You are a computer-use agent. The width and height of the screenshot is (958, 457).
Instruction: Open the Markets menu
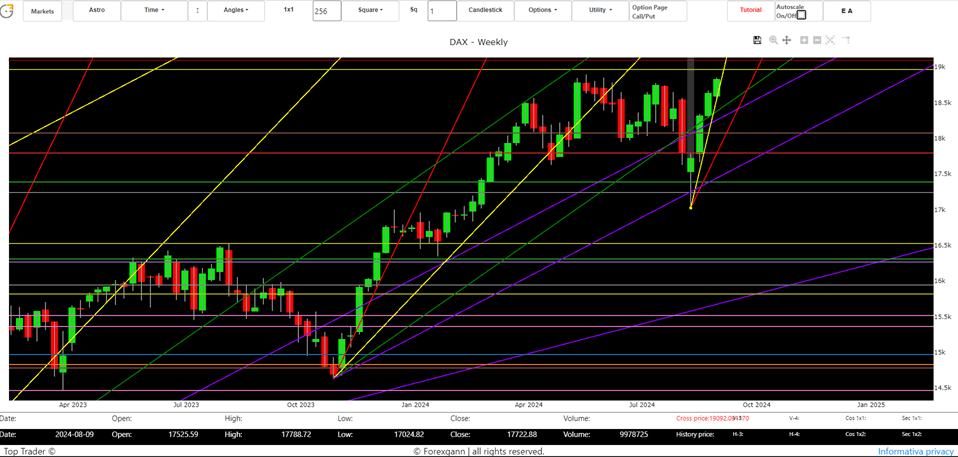point(42,11)
